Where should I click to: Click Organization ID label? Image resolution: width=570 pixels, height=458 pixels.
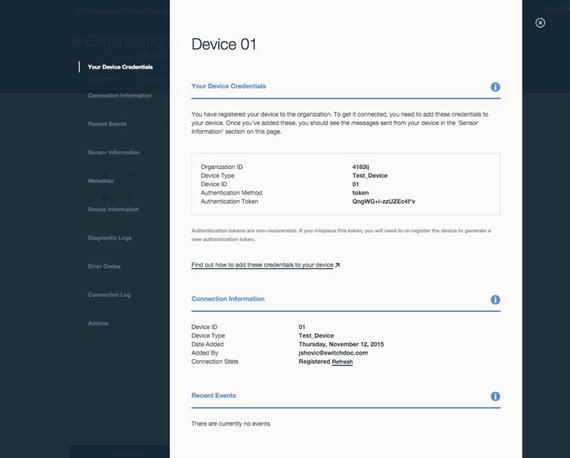[221, 167]
